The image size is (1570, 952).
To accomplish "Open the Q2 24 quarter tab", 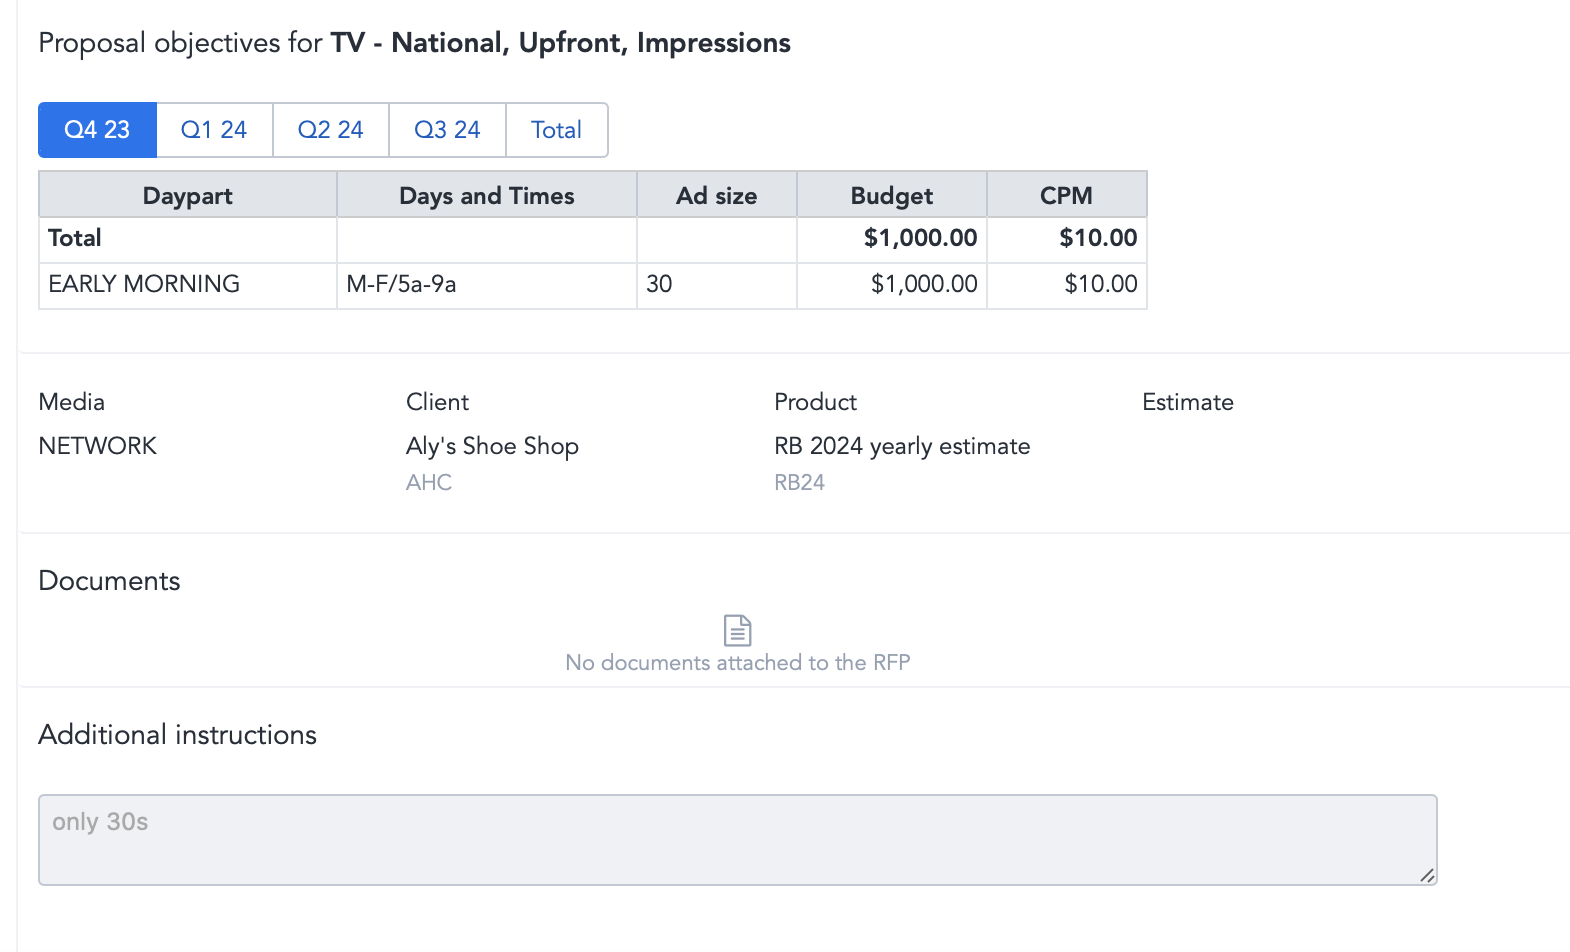I will (331, 130).
